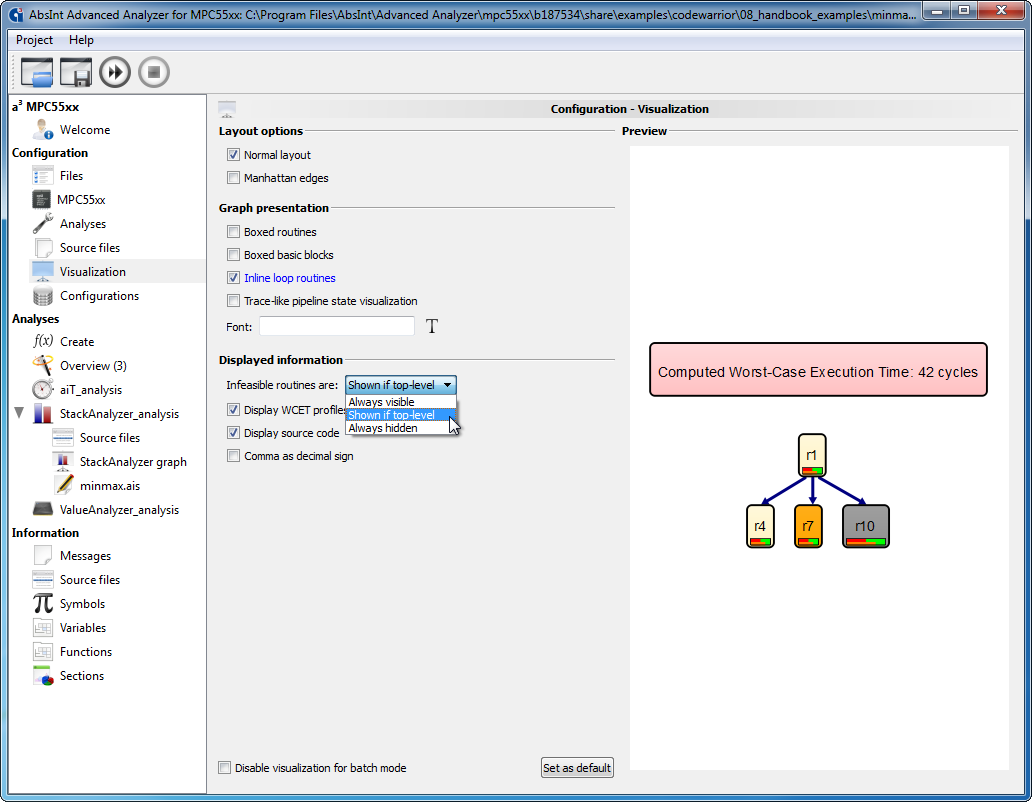This screenshot has height=802, width=1032.
Task: Toggle the Display source code checkbox
Action: [x=233, y=433]
